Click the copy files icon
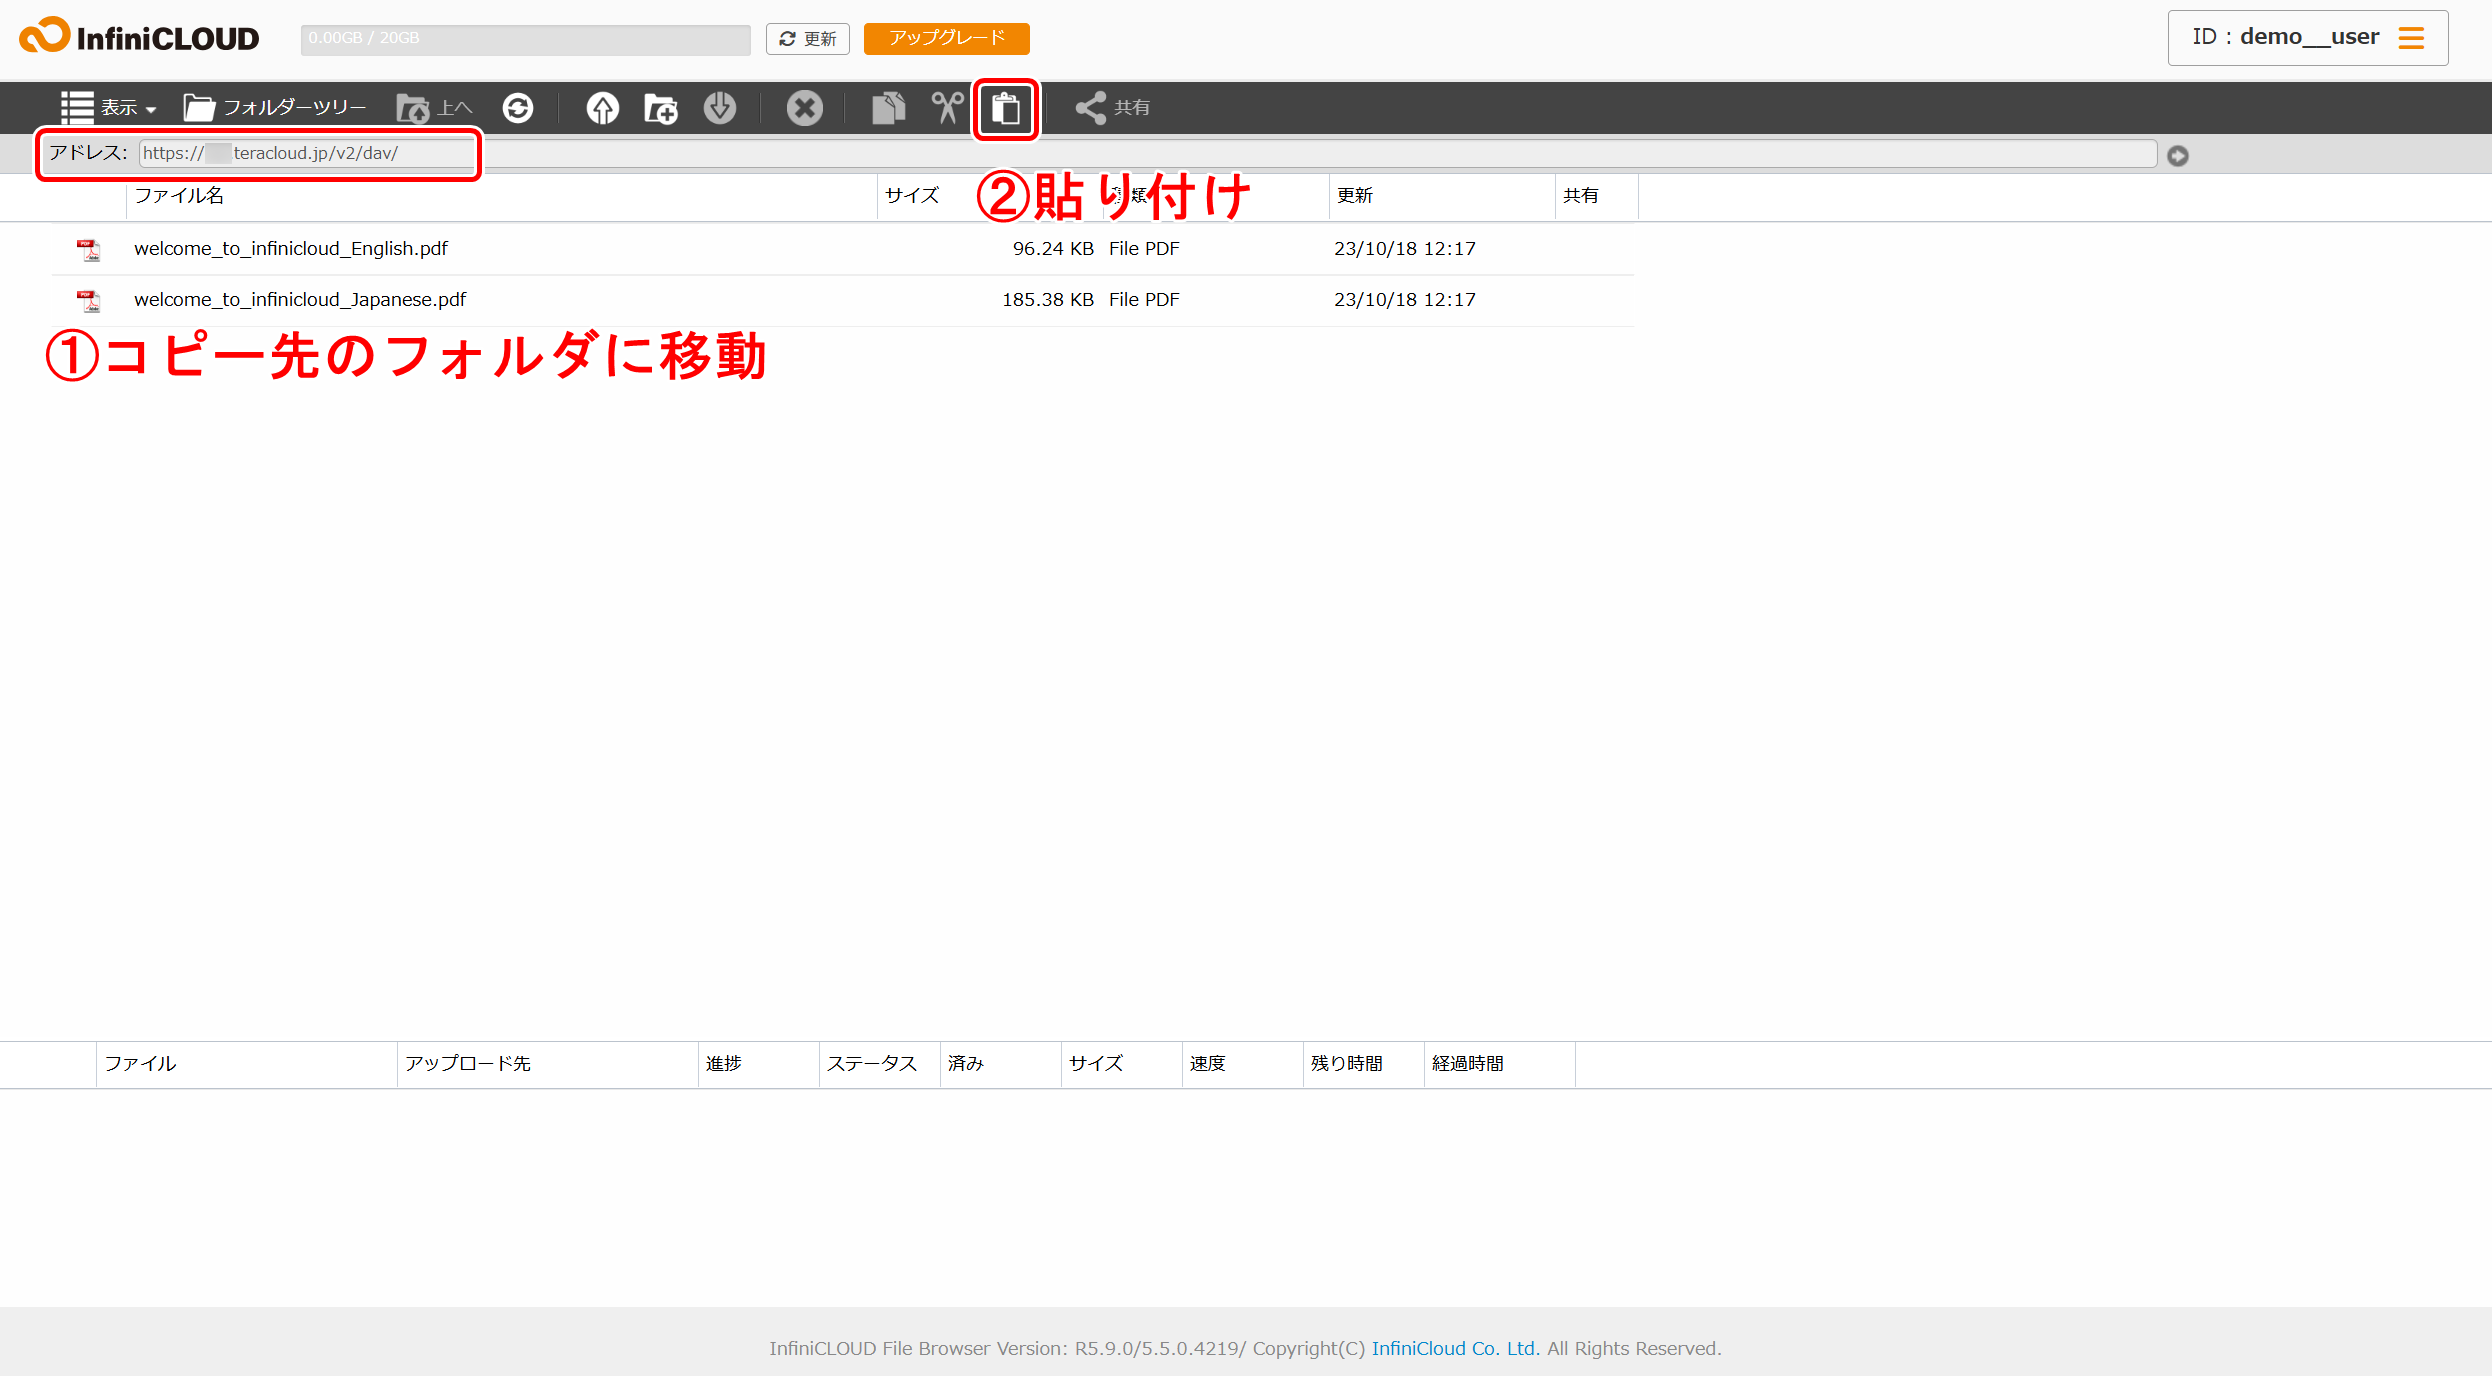Screen dimensions: 2492x1376 pos(888,108)
